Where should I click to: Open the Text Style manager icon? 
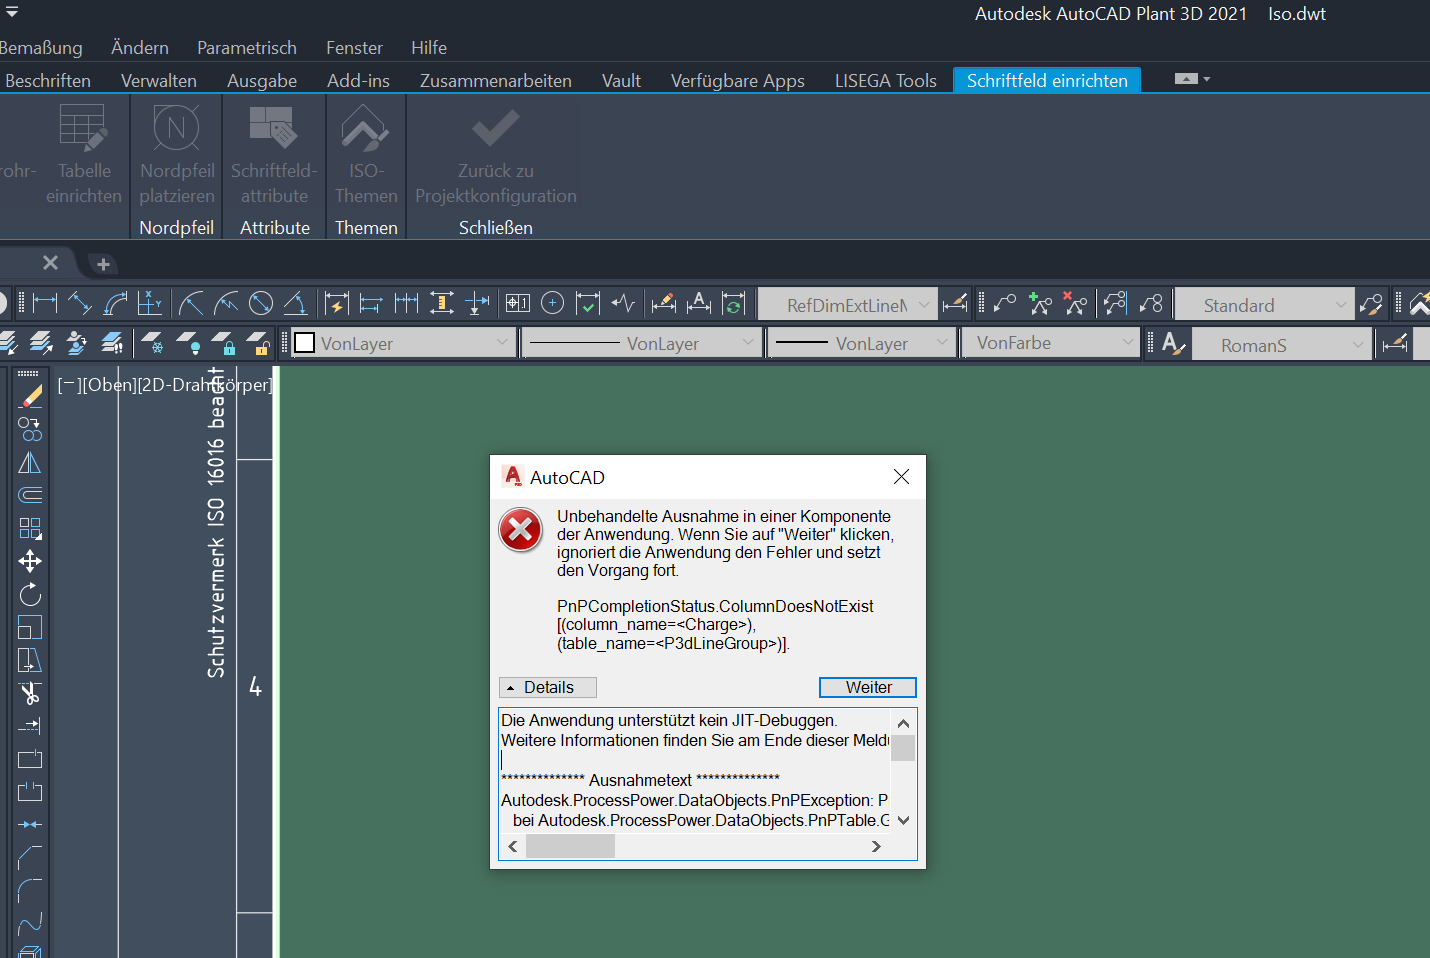pos(1174,344)
